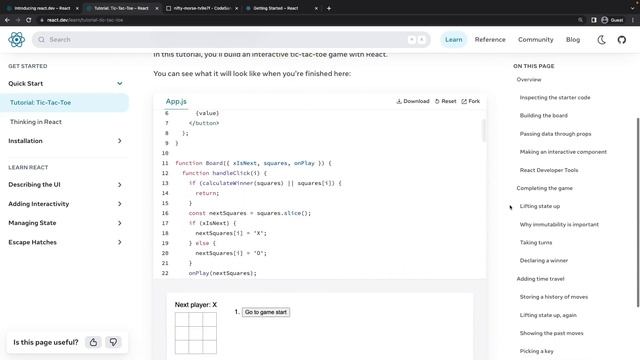This screenshot has width=640, height=360.
Task: Switch to Introducing react.dev tab
Action: point(42,8)
